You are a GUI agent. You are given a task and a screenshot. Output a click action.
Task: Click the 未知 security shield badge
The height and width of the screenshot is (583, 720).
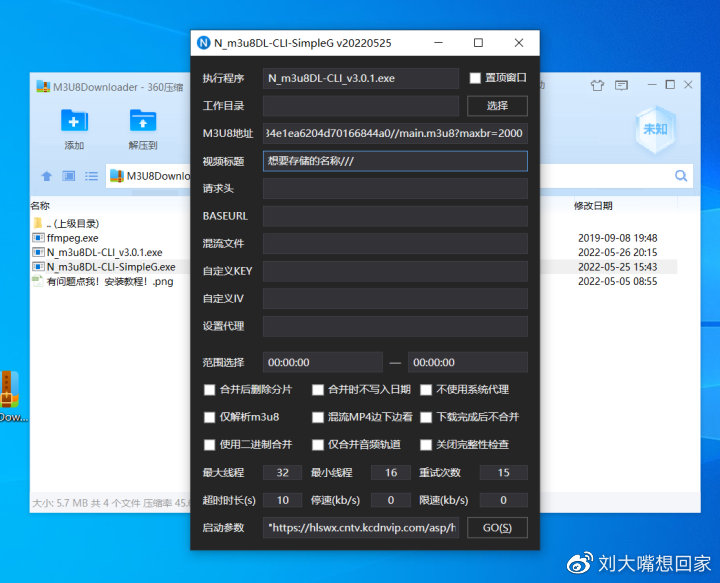655,129
